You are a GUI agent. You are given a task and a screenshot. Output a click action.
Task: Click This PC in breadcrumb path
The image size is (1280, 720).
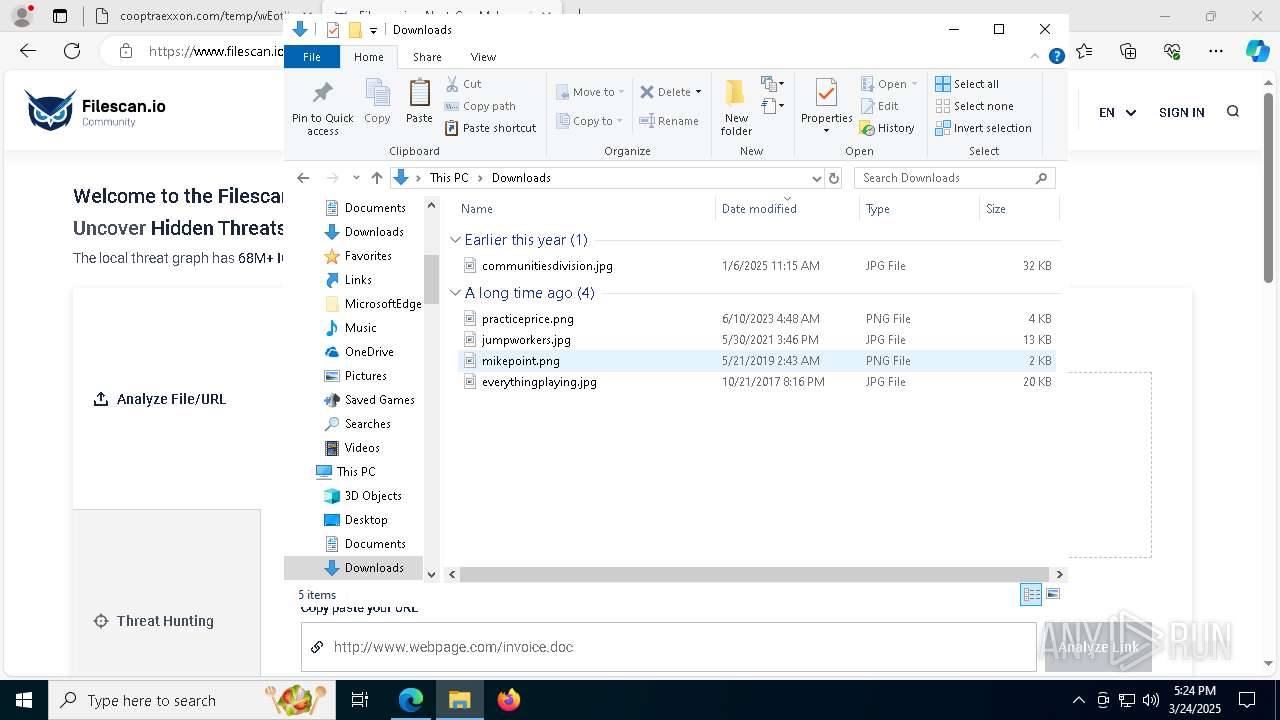pyautogui.click(x=449, y=178)
